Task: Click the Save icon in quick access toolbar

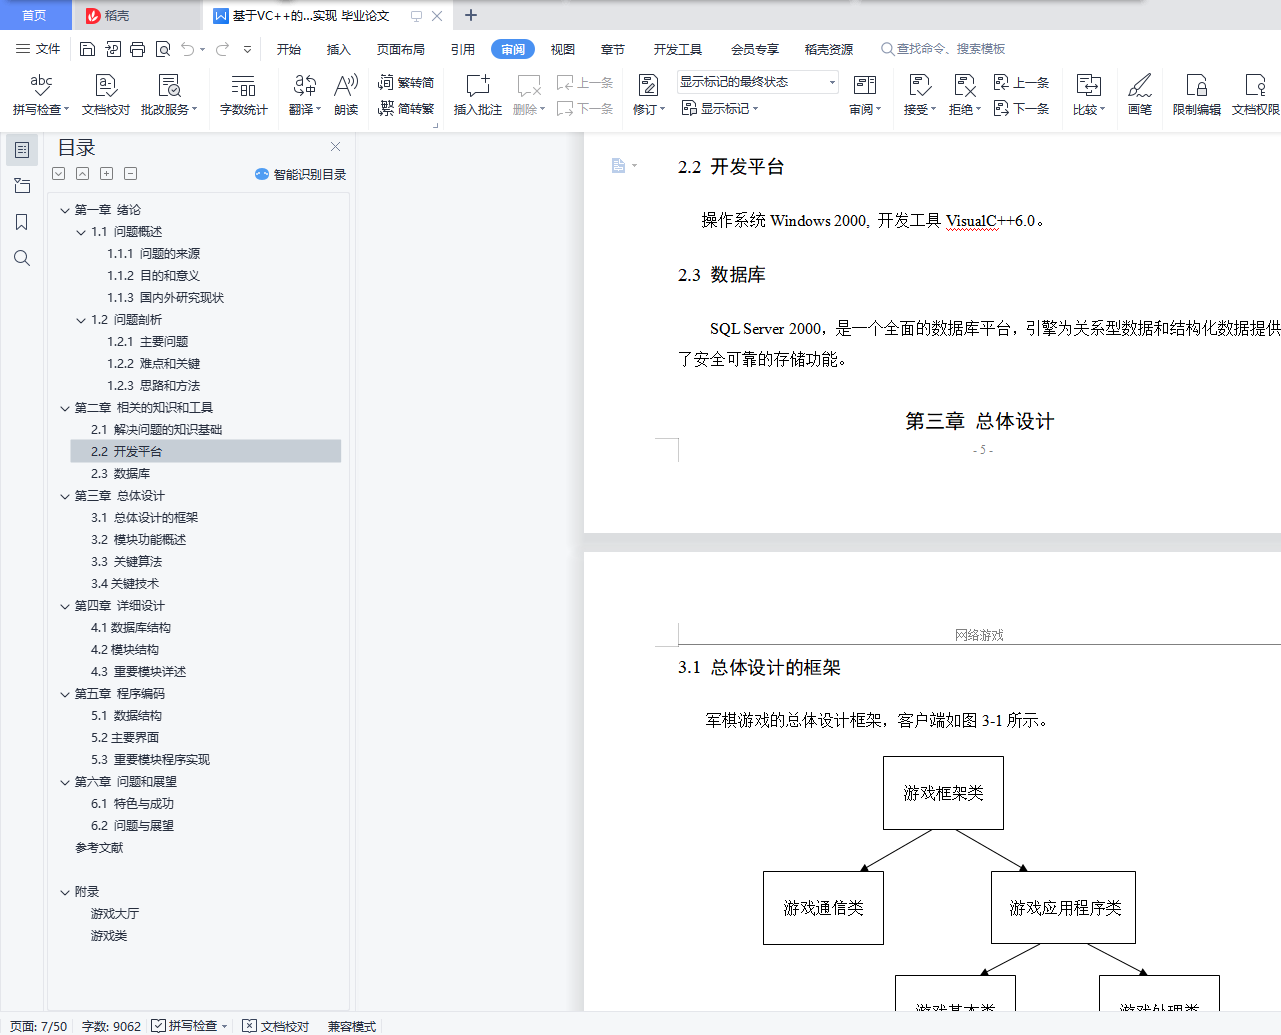Action: (x=87, y=49)
